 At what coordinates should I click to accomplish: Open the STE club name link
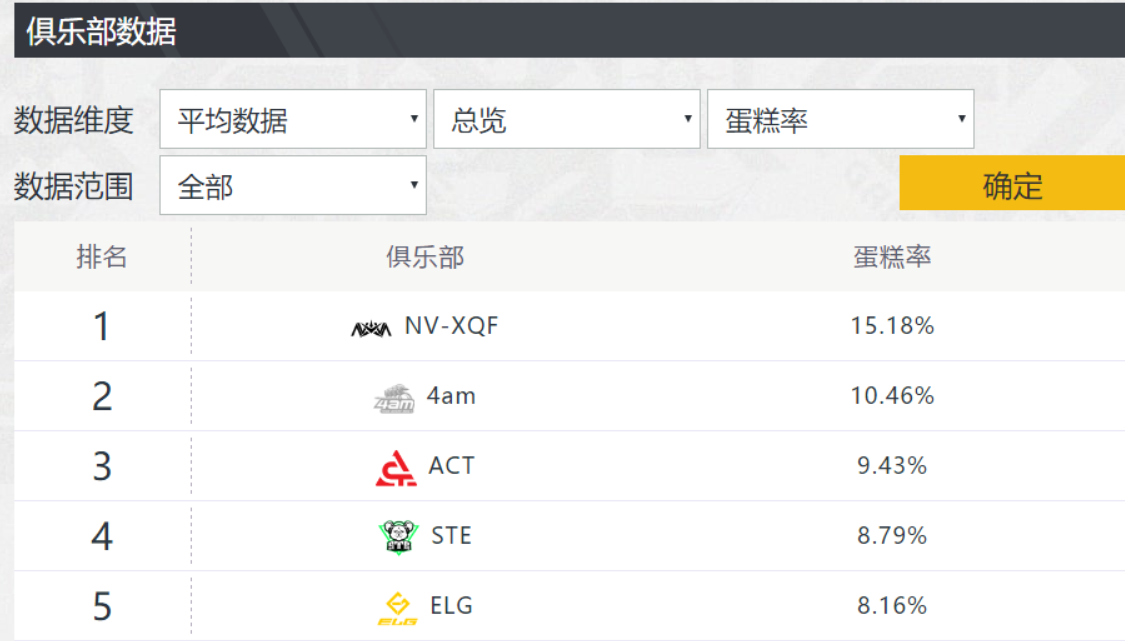click(x=451, y=536)
